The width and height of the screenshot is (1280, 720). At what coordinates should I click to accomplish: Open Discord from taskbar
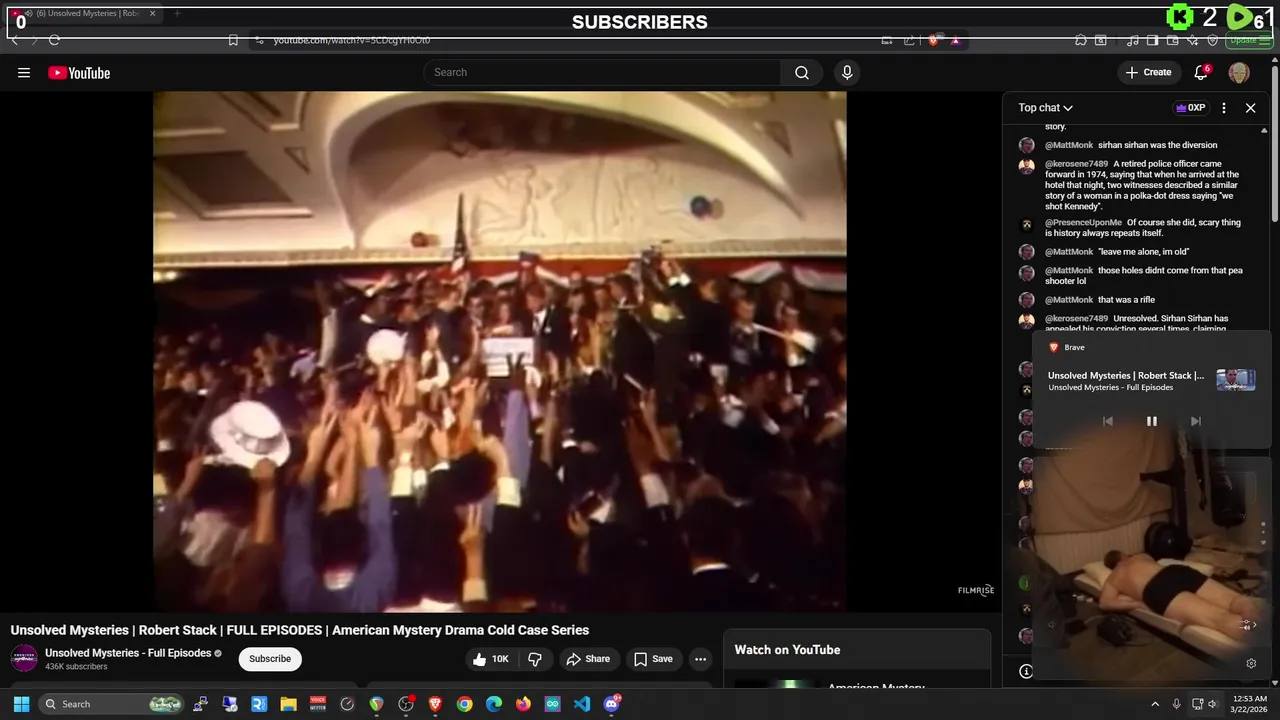[x=612, y=704]
